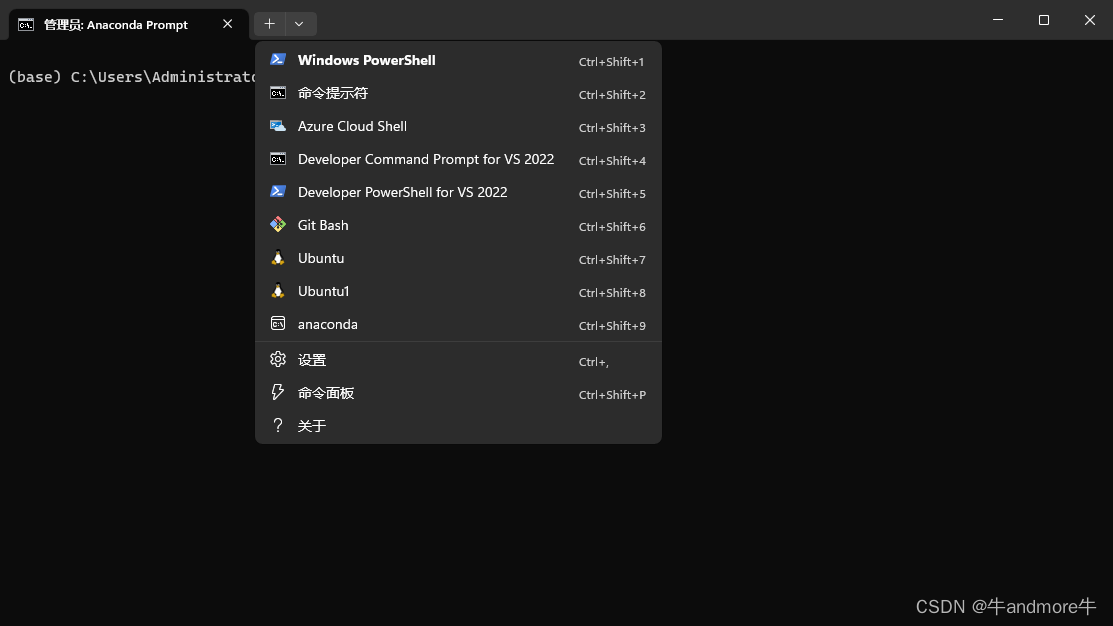Click the Ctrl+Shift+2 shortcut label
Image resolution: width=1113 pixels, height=626 pixels.
tap(612, 95)
